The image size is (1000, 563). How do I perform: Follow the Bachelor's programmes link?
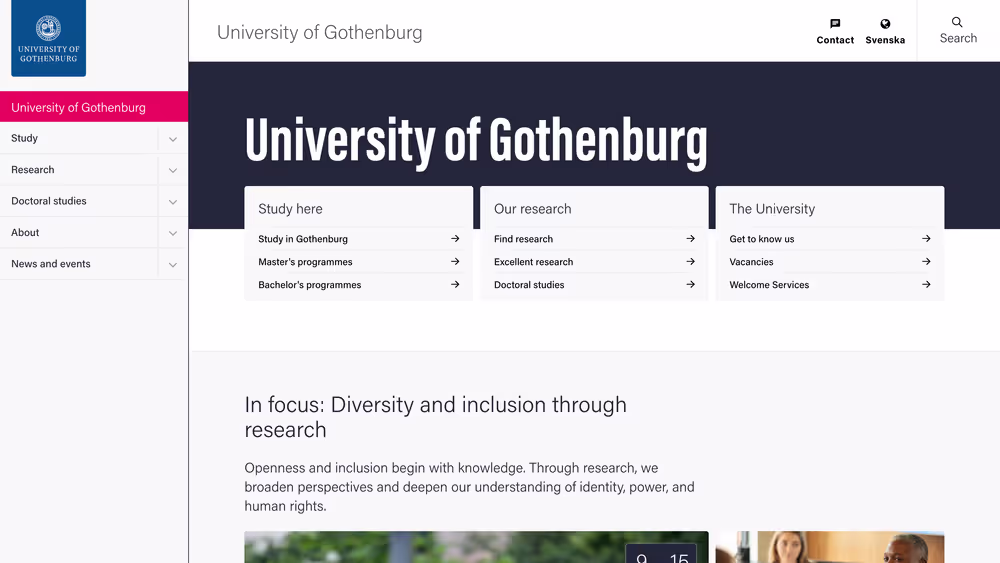pos(309,284)
